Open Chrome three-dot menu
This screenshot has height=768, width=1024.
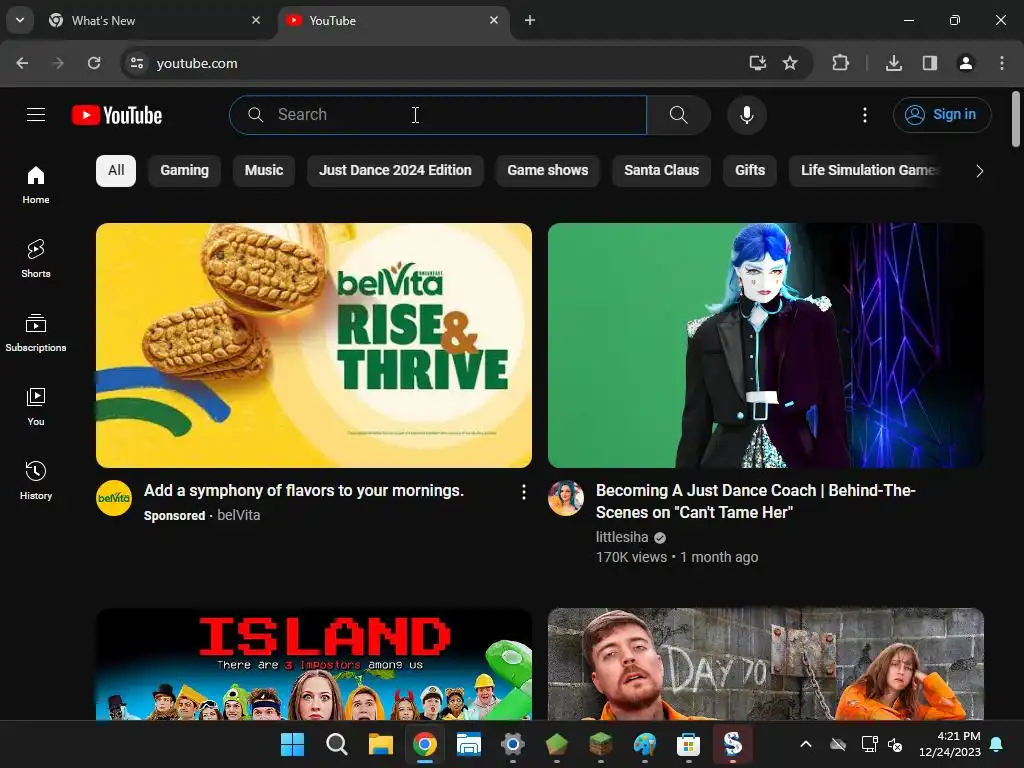pos(1002,63)
